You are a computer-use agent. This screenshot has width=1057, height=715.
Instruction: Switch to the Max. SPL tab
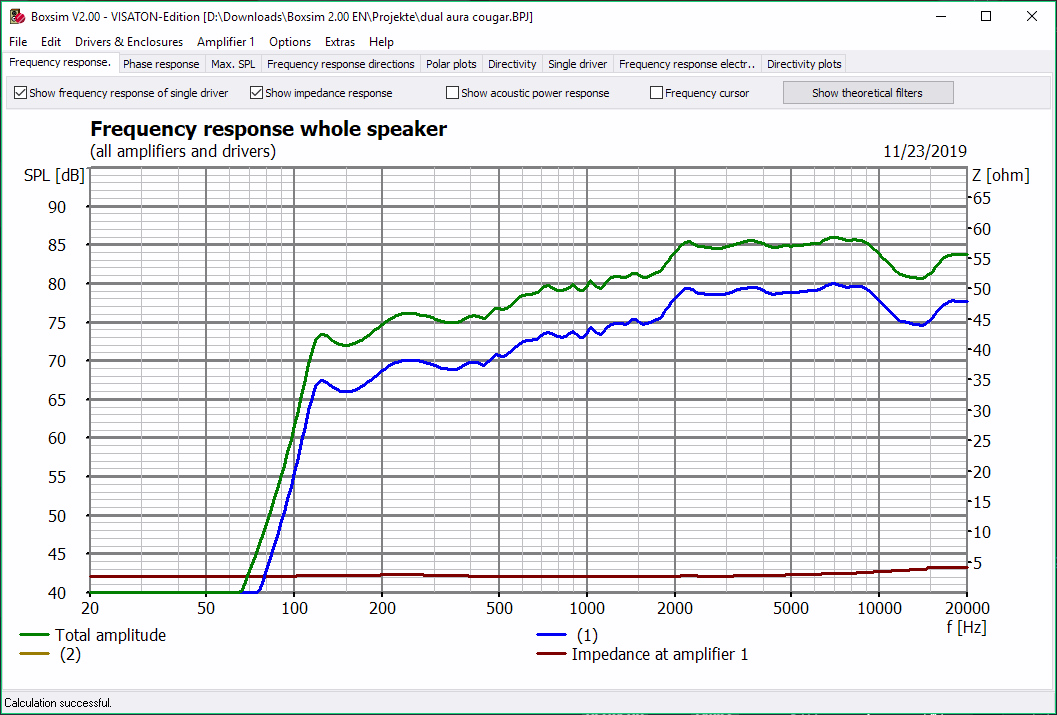click(x=233, y=64)
